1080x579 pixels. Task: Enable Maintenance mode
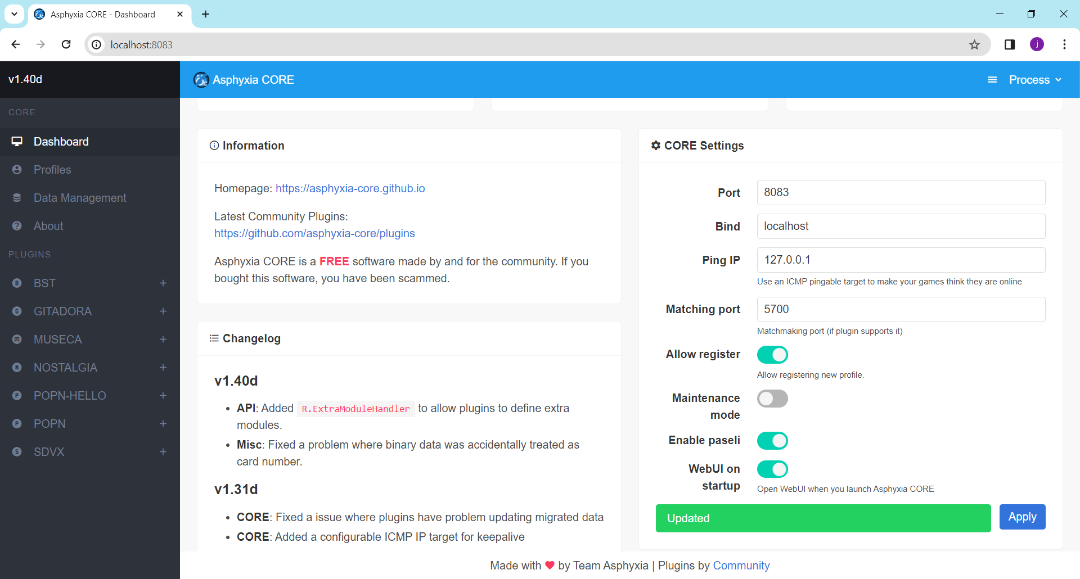772,398
